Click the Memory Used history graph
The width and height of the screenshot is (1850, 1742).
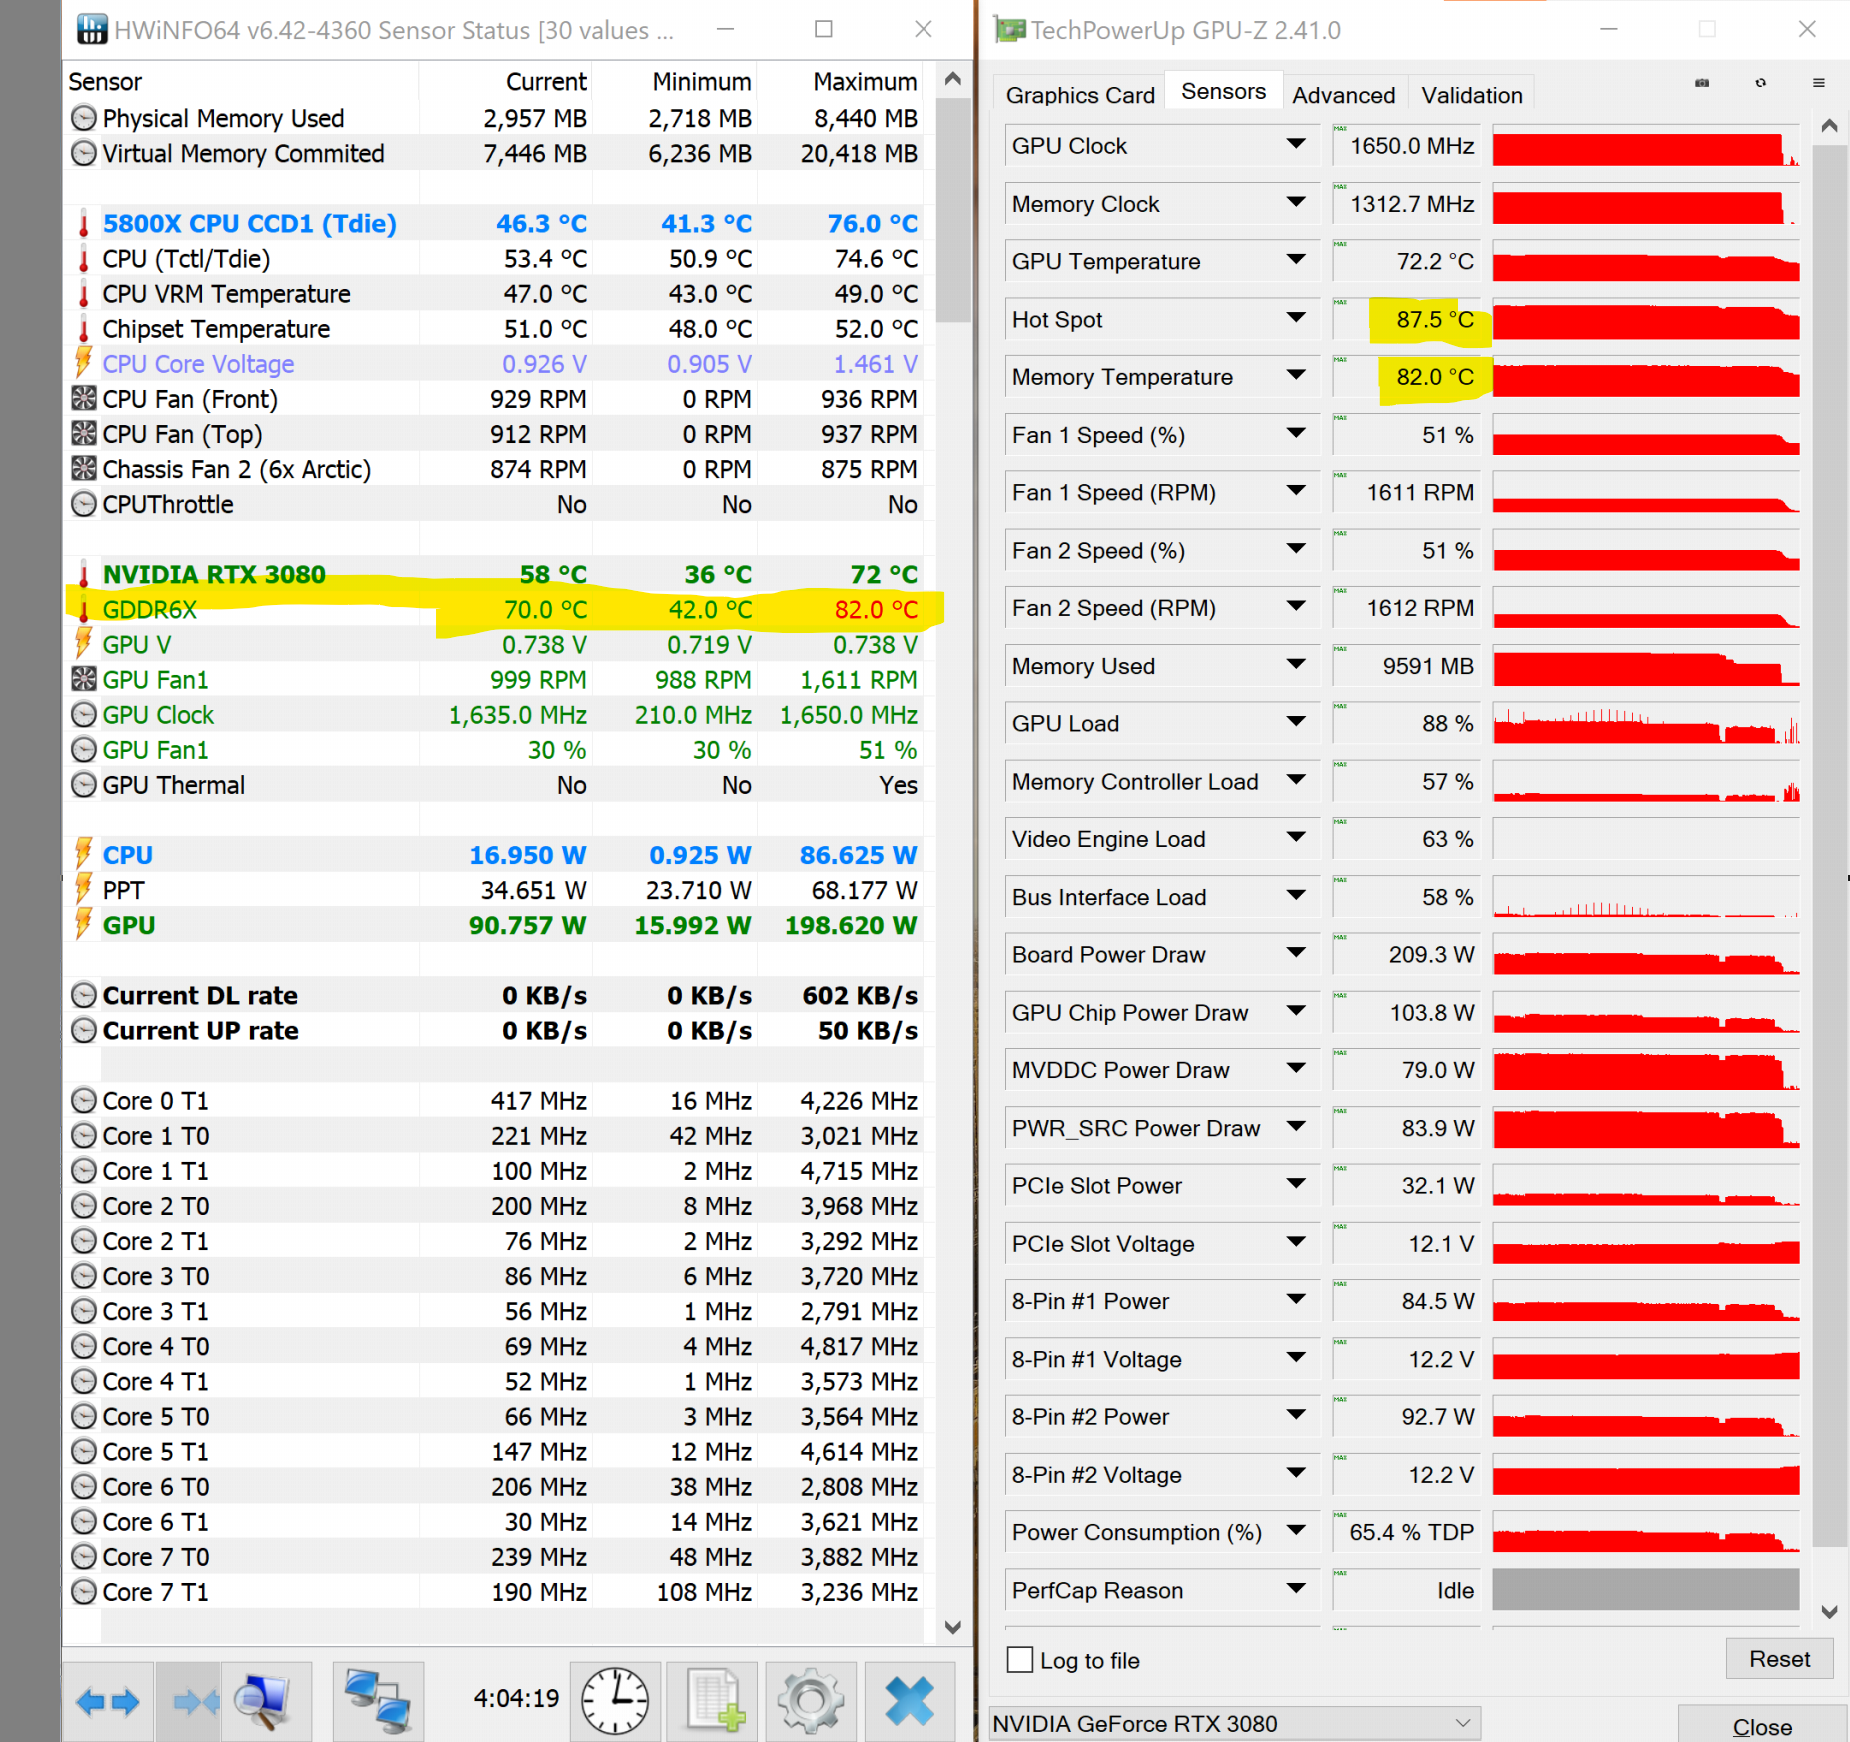click(x=1646, y=666)
